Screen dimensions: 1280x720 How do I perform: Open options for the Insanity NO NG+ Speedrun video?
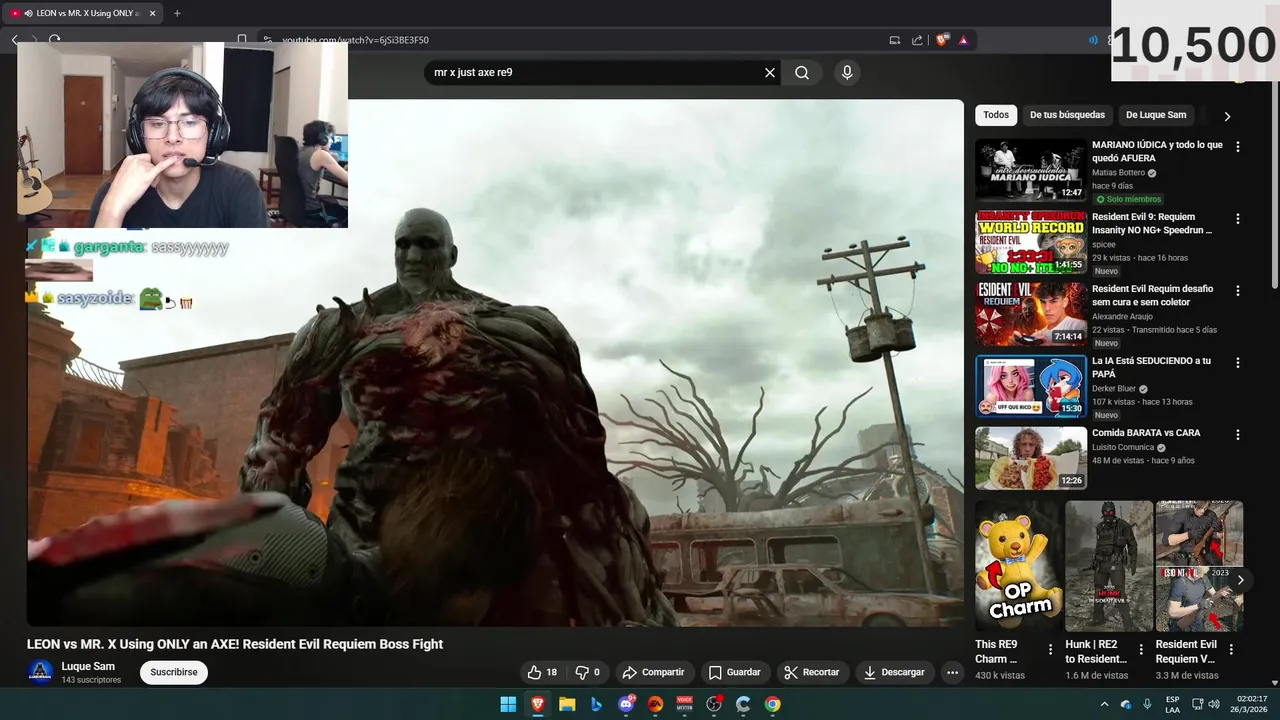point(1238,219)
